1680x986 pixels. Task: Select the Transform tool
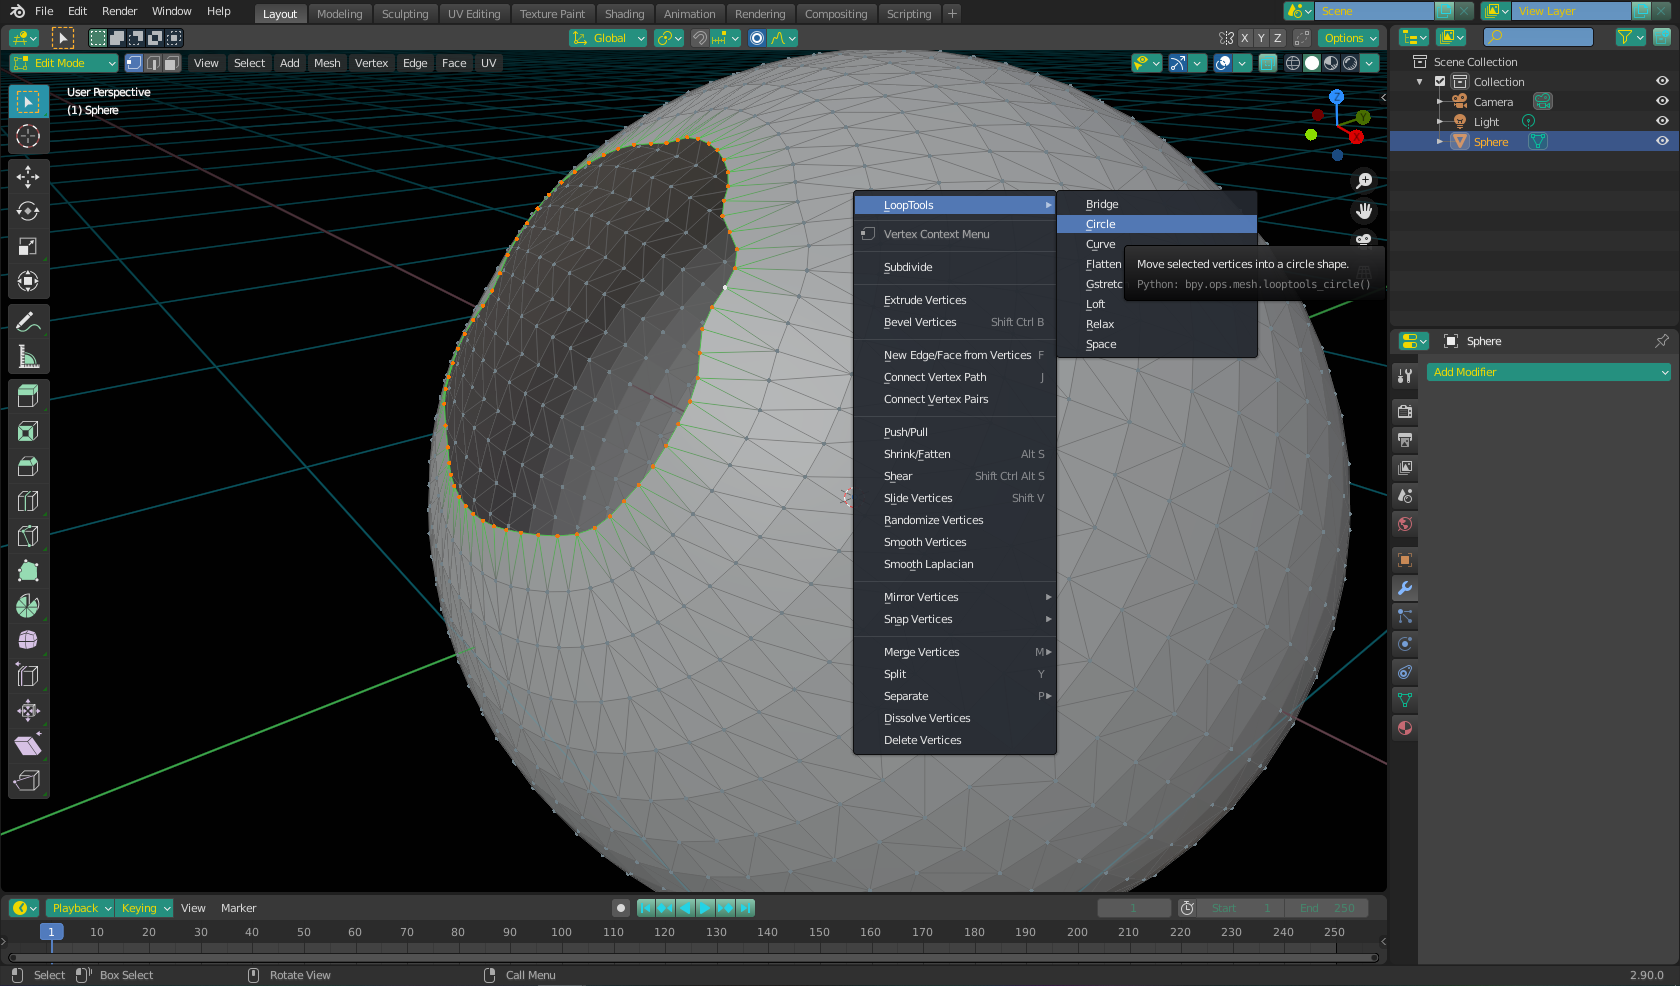click(28, 281)
